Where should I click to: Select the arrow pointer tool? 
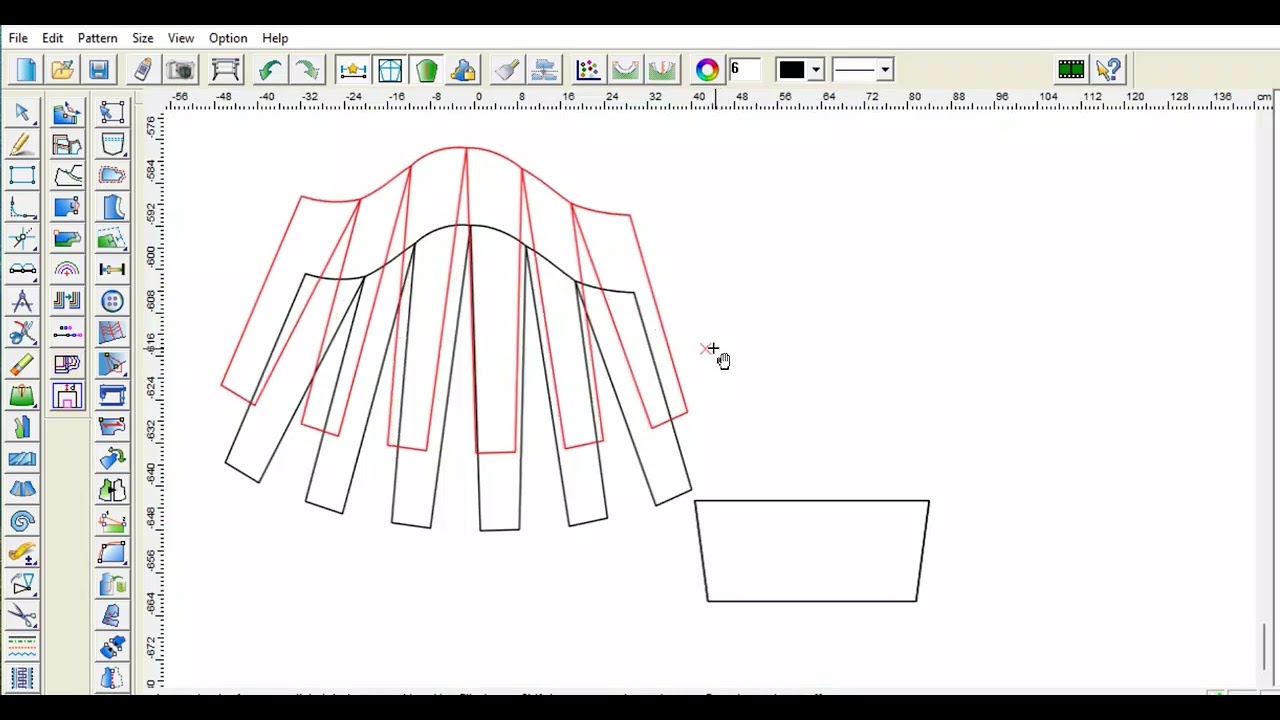click(22, 113)
